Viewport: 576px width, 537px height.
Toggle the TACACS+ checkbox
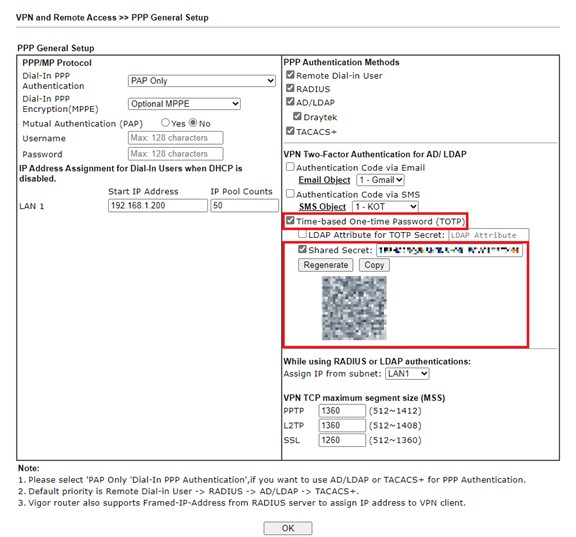[x=290, y=131]
